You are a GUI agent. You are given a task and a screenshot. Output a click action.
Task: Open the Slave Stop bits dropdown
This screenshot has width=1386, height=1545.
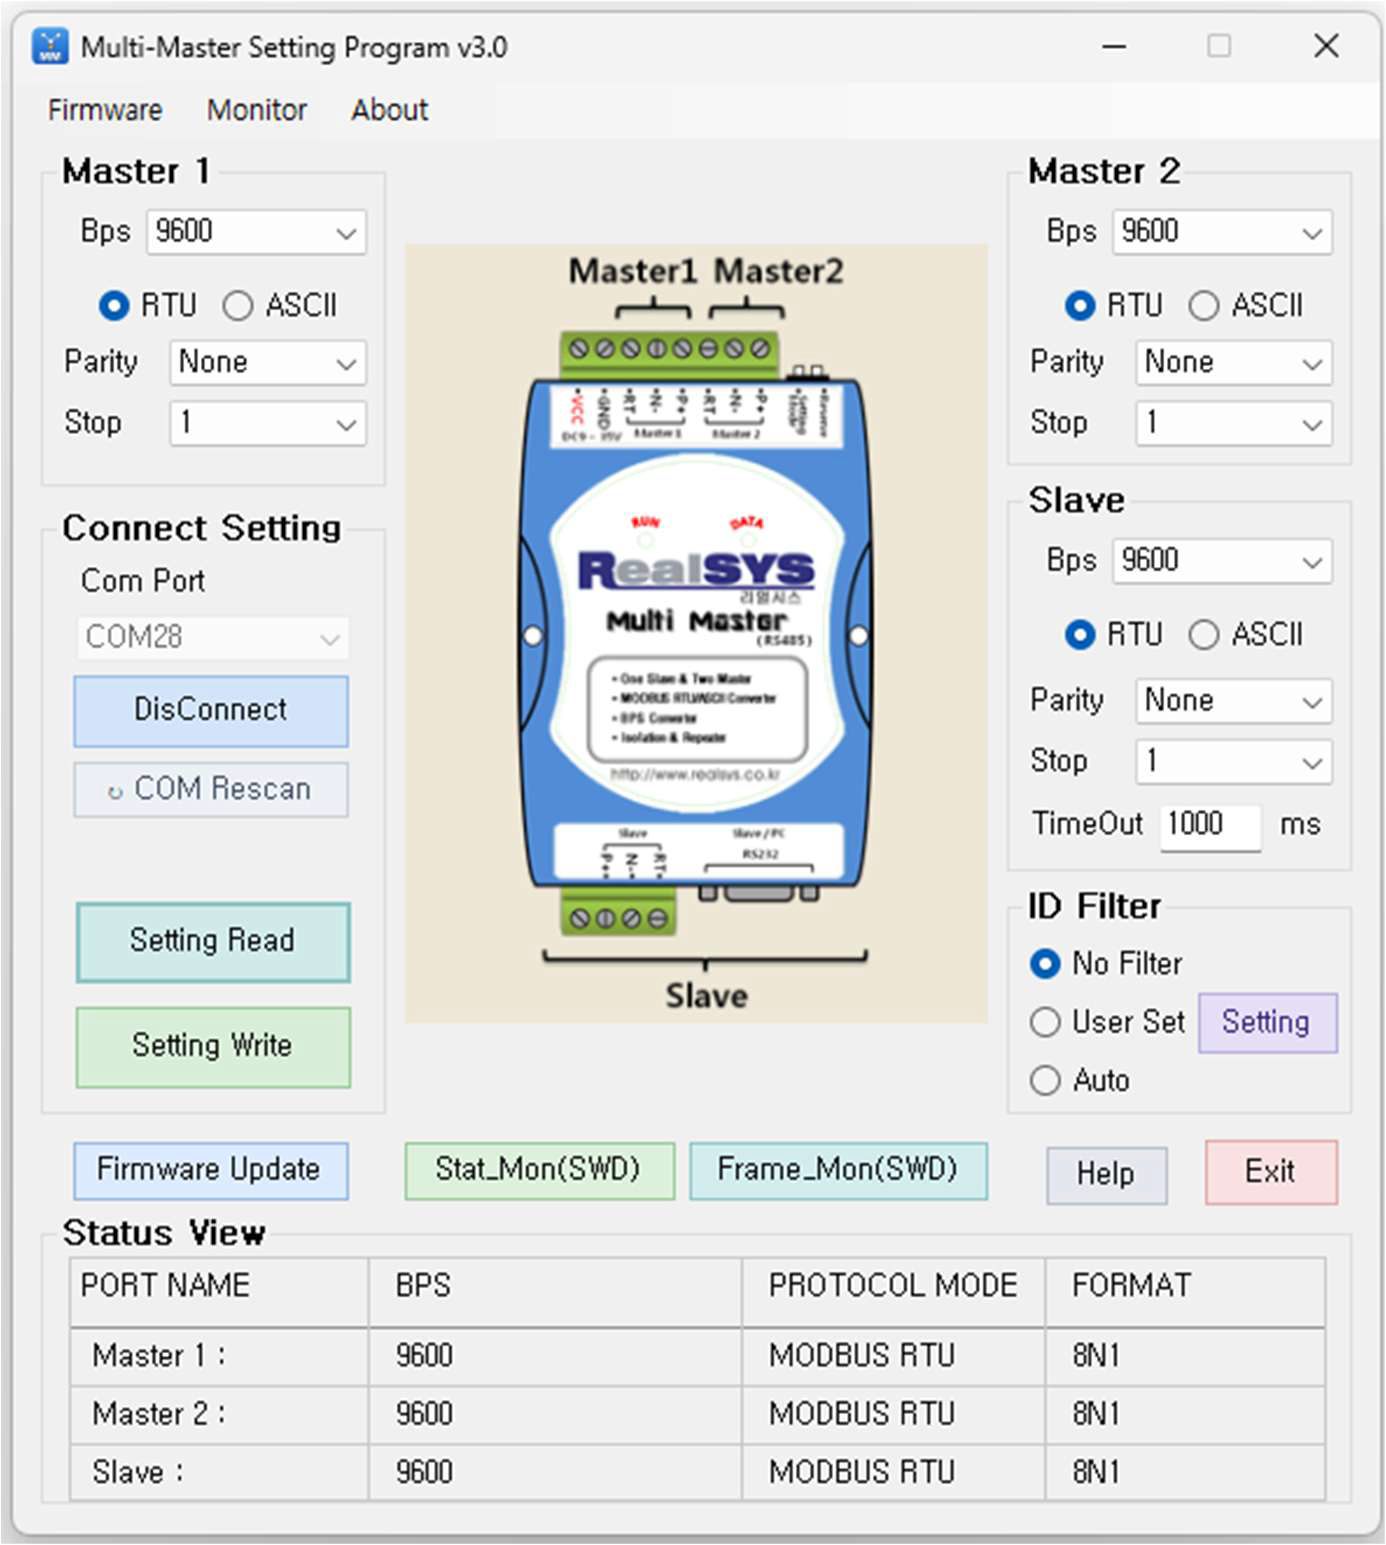point(1234,762)
